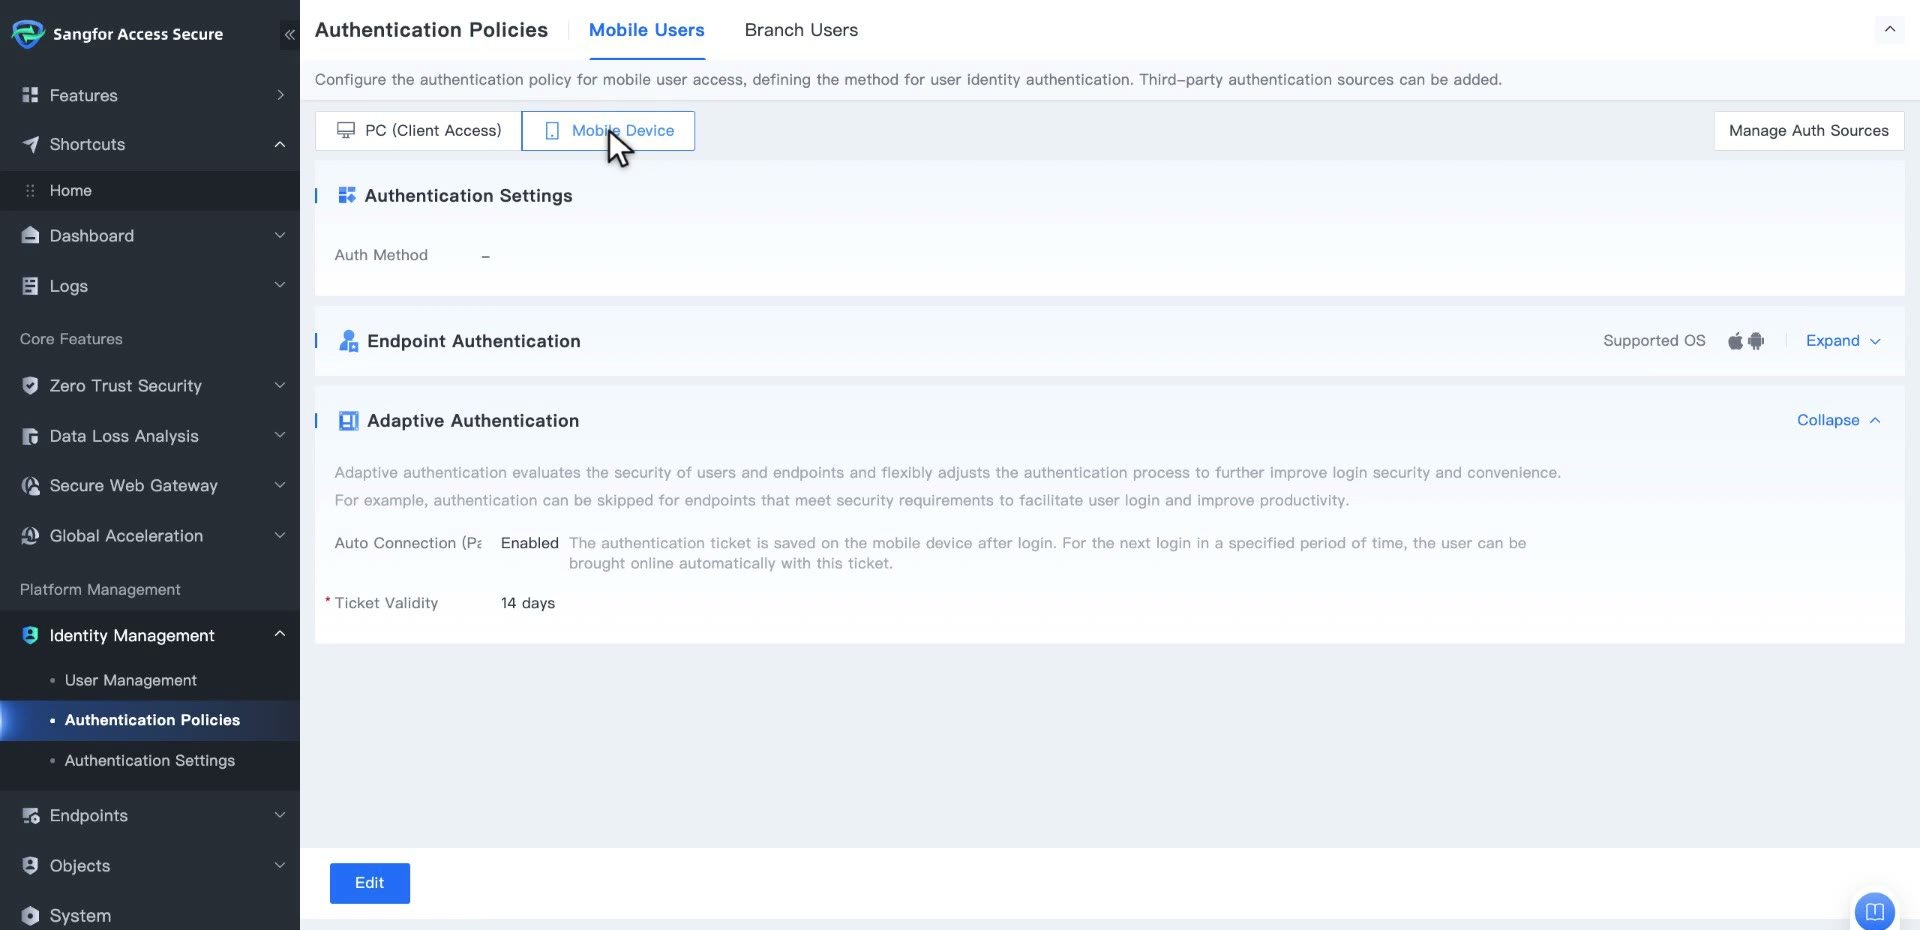The image size is (1920, 930).
Task: Open the help book floating icon
Action: pos(1874,911)
